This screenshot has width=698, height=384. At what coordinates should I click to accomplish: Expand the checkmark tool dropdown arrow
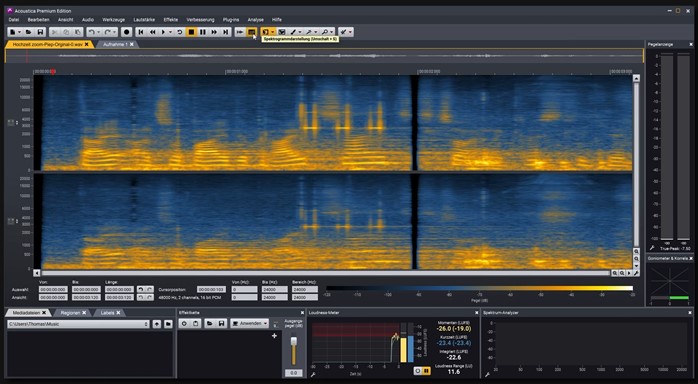(350, 32)
